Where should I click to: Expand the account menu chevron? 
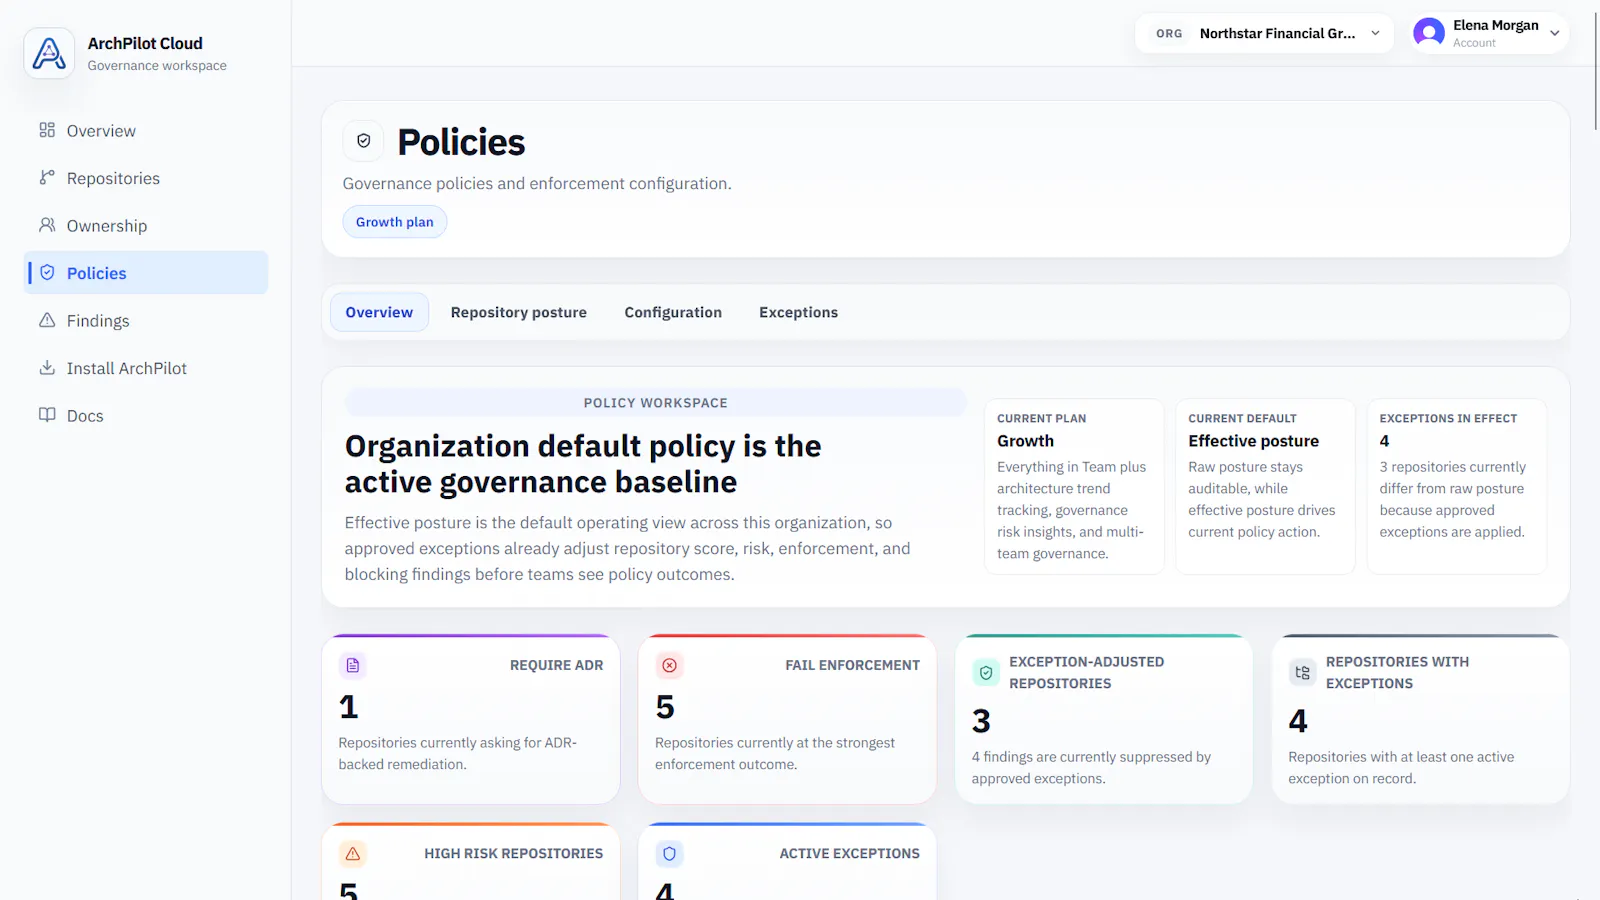pos(1555,33)
